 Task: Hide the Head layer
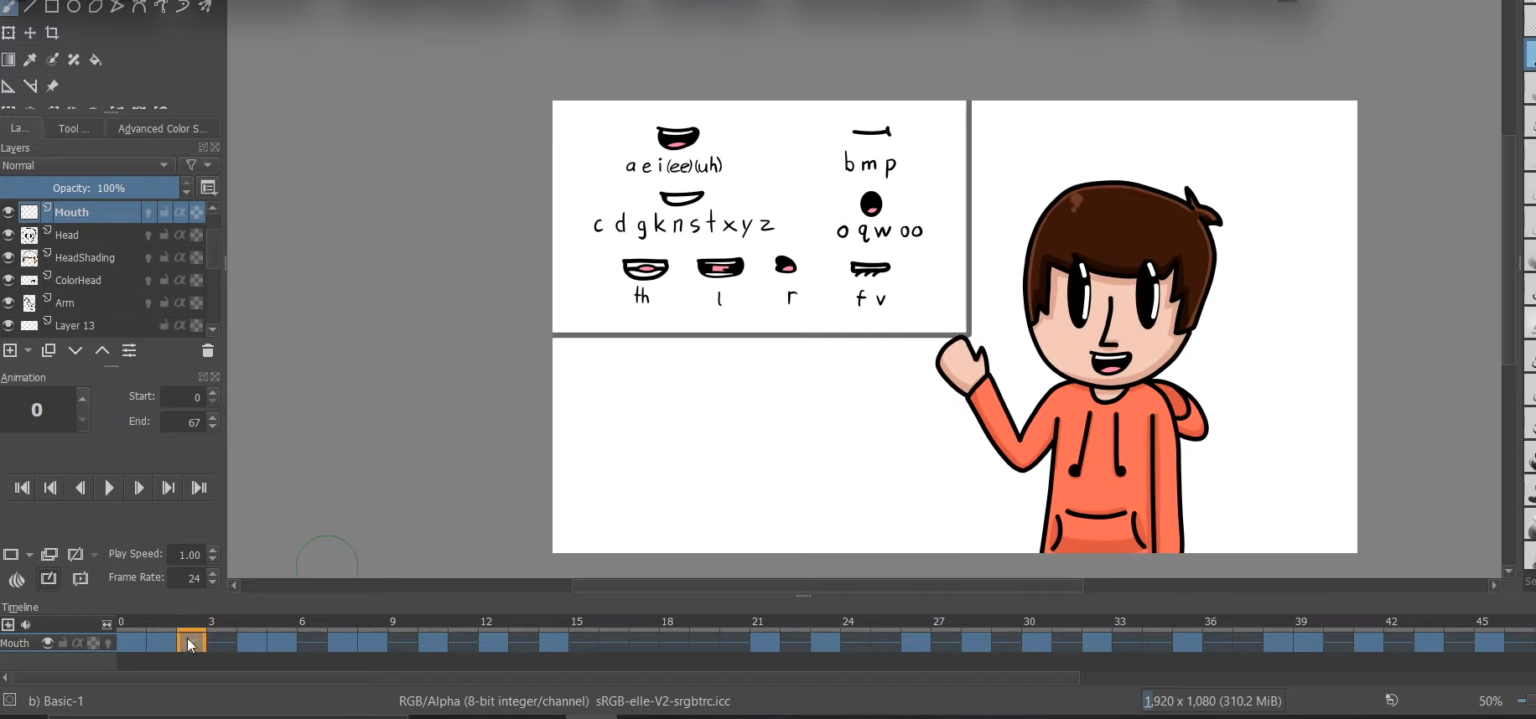click(x=9, y=235)
